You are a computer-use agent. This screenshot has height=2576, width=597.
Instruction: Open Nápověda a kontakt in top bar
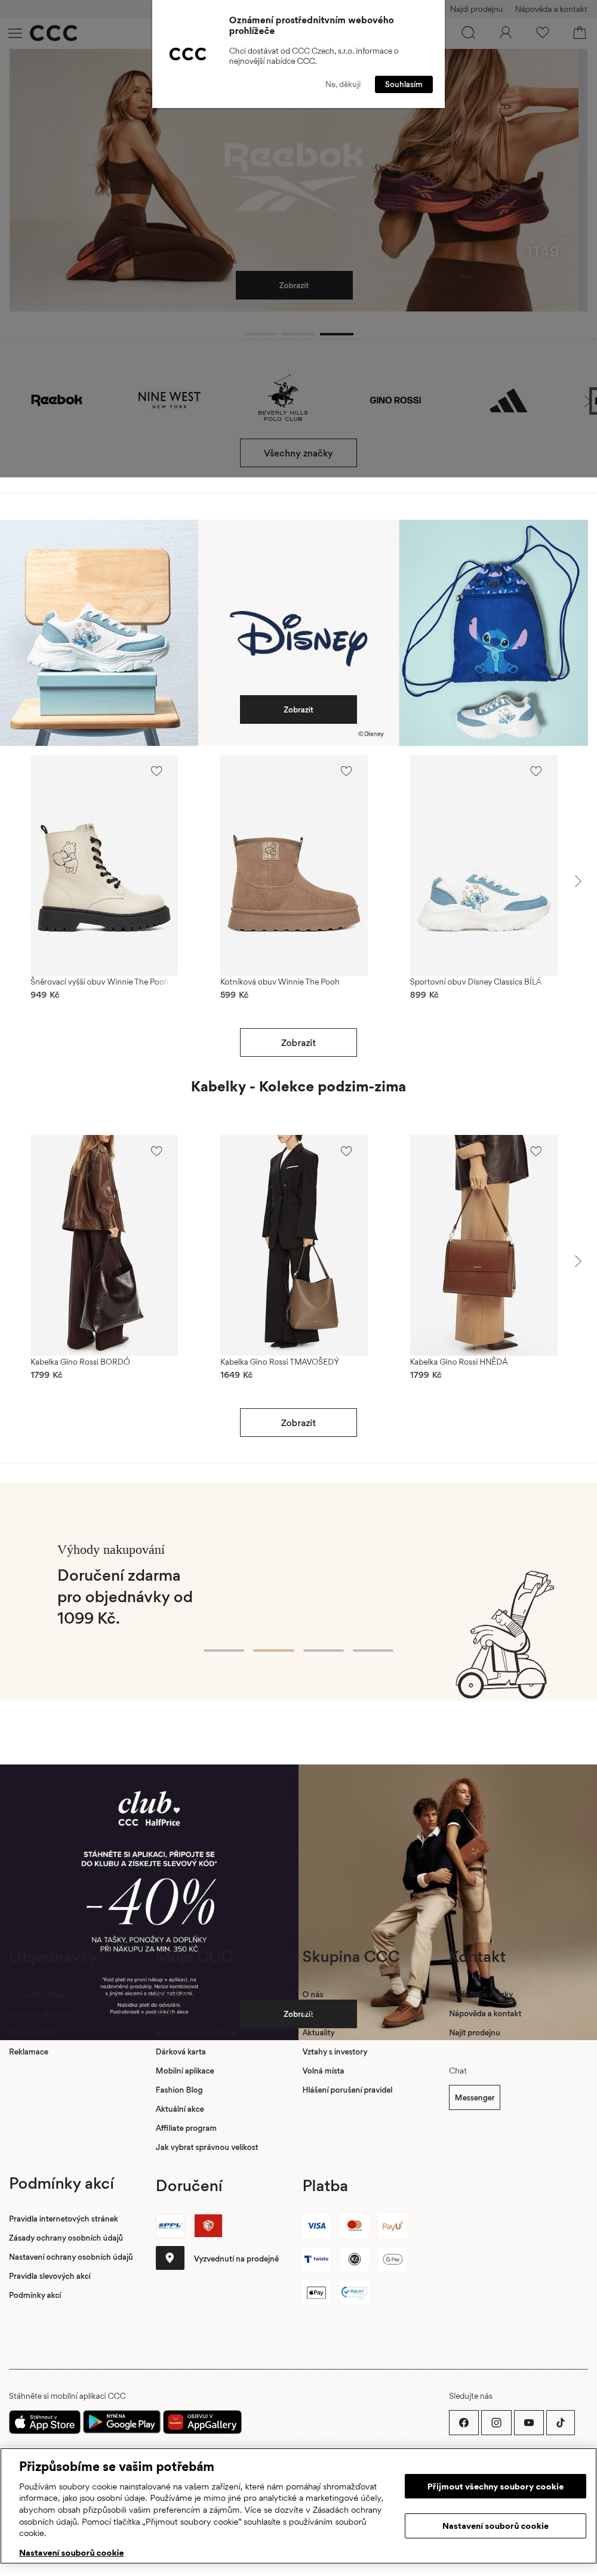coord(551,9)
